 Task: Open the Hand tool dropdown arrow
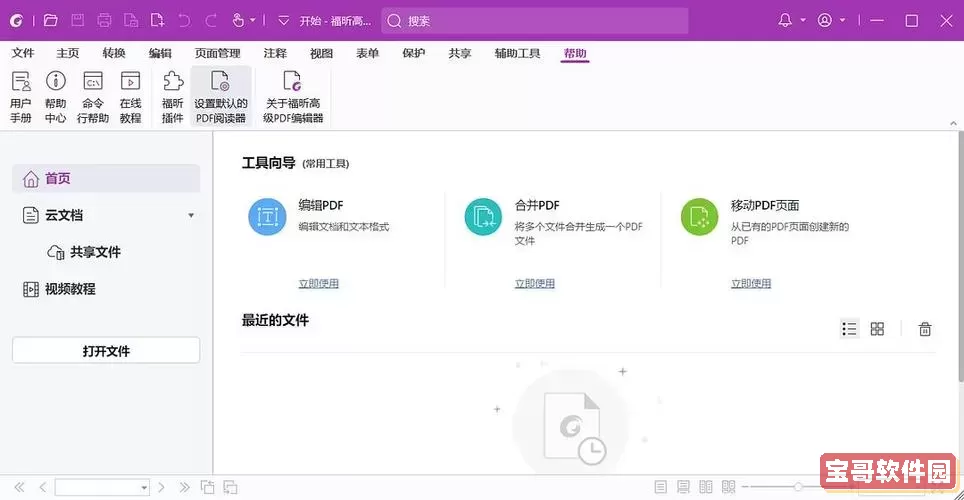(253, 20)
